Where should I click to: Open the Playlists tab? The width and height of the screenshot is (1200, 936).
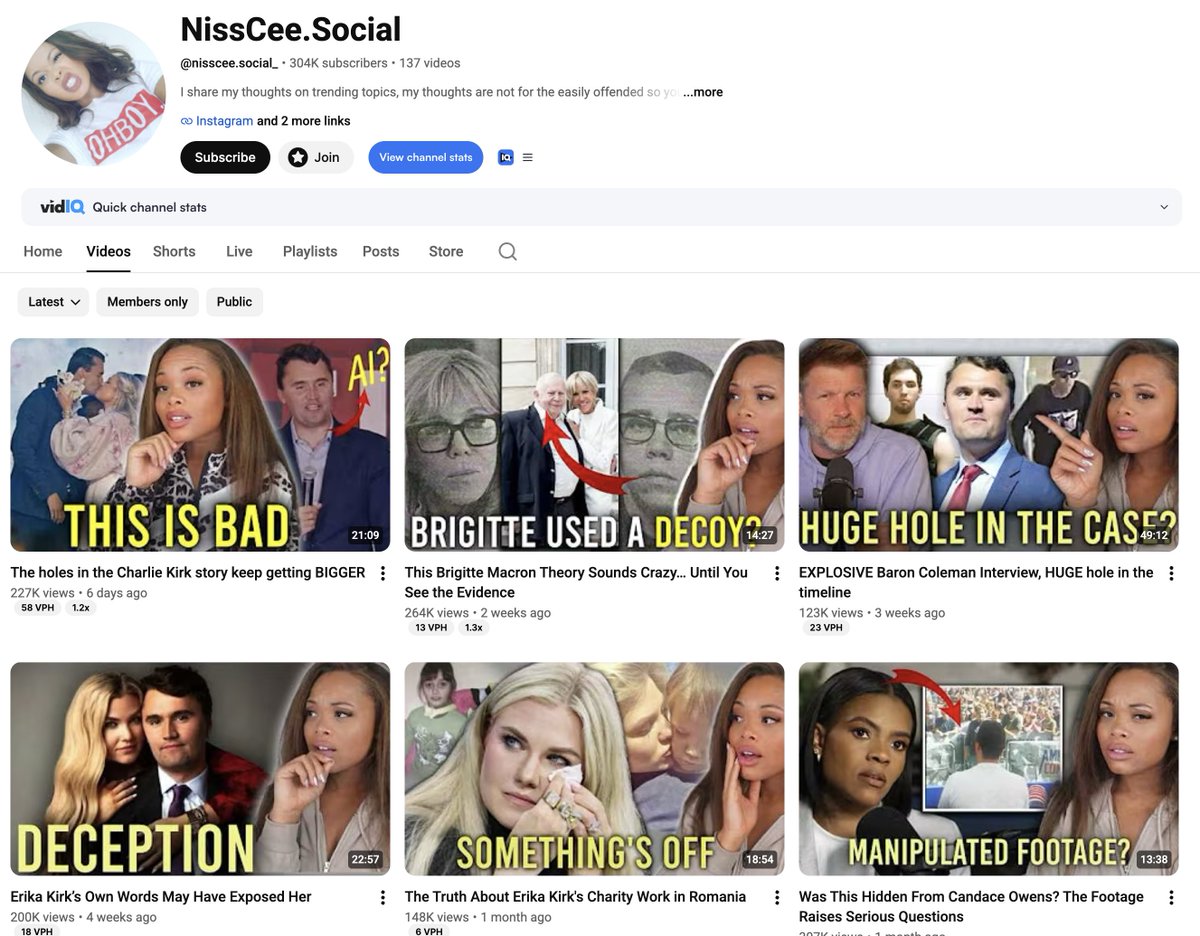(310, 251)
